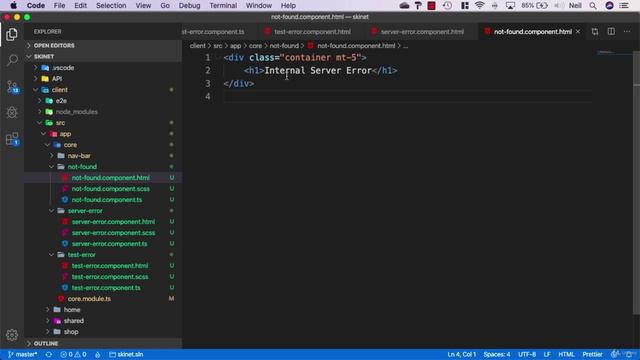The height and width of the screenshot is (360, 640).
Task: Open Spotlight search in menu bar
Action: [x=593, y=6]
